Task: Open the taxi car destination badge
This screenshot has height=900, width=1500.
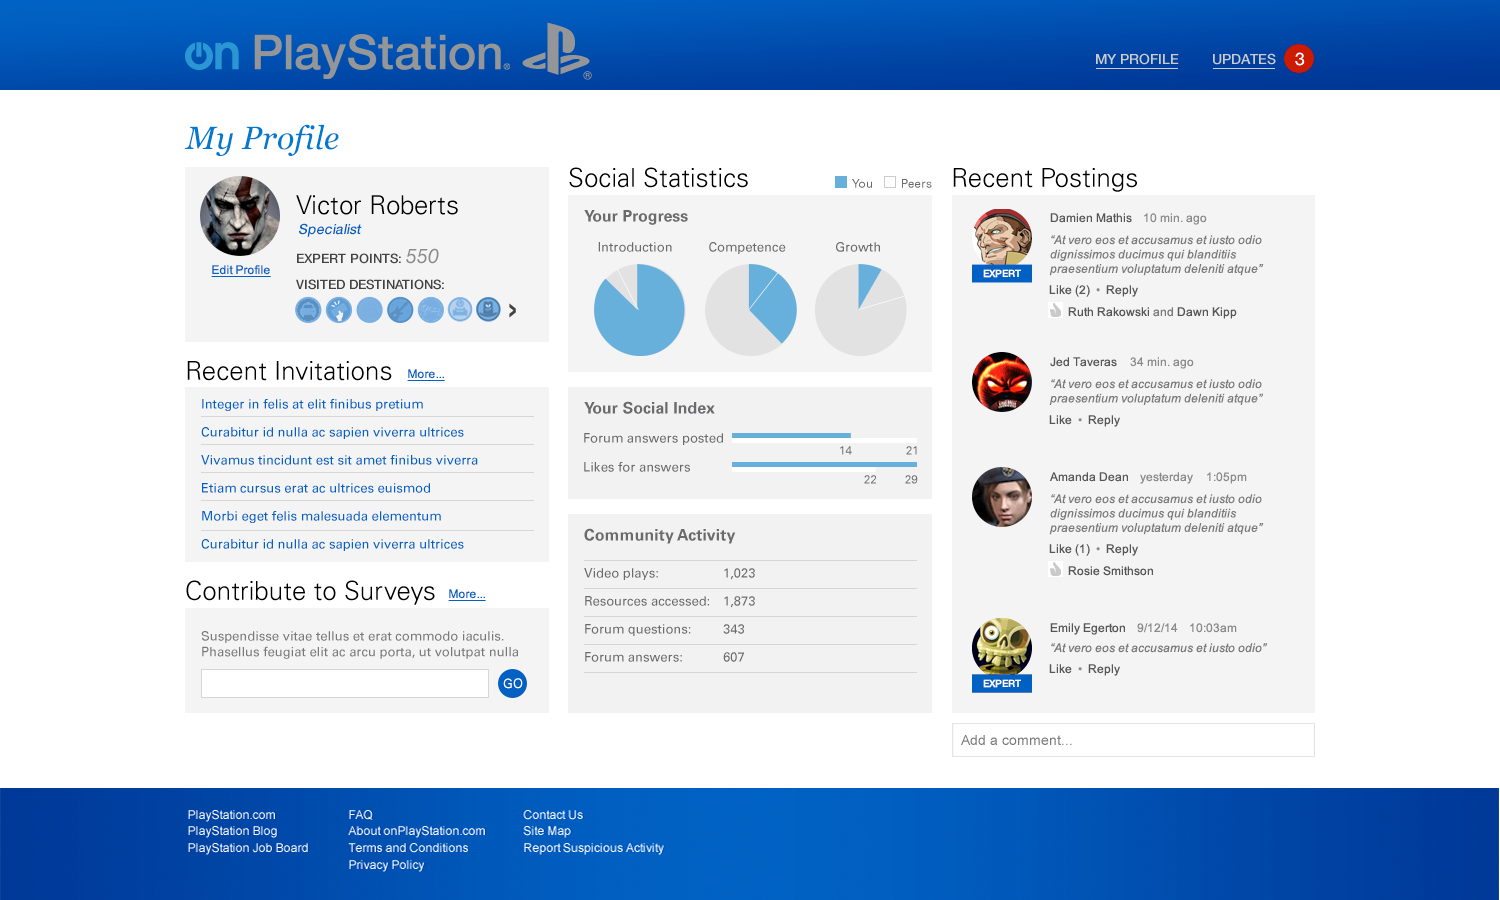Action: click(308, 310)
